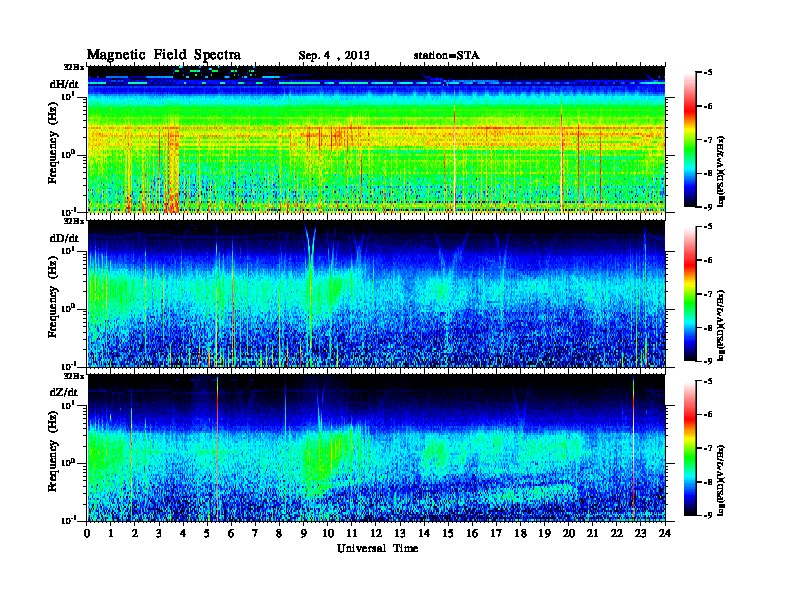
Task: Click the time axis tick label "9"
Action: (x=304, y=534)
